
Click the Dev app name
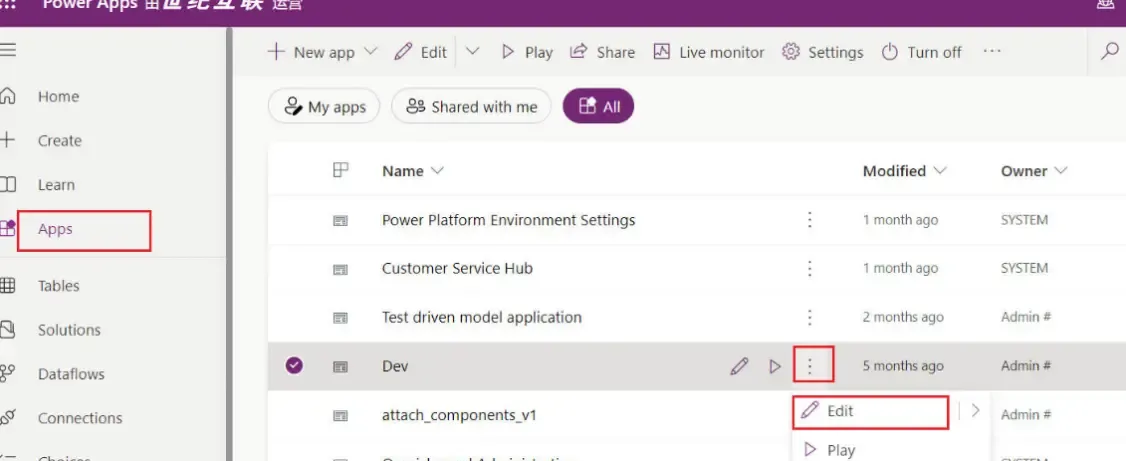pos(395,366)
